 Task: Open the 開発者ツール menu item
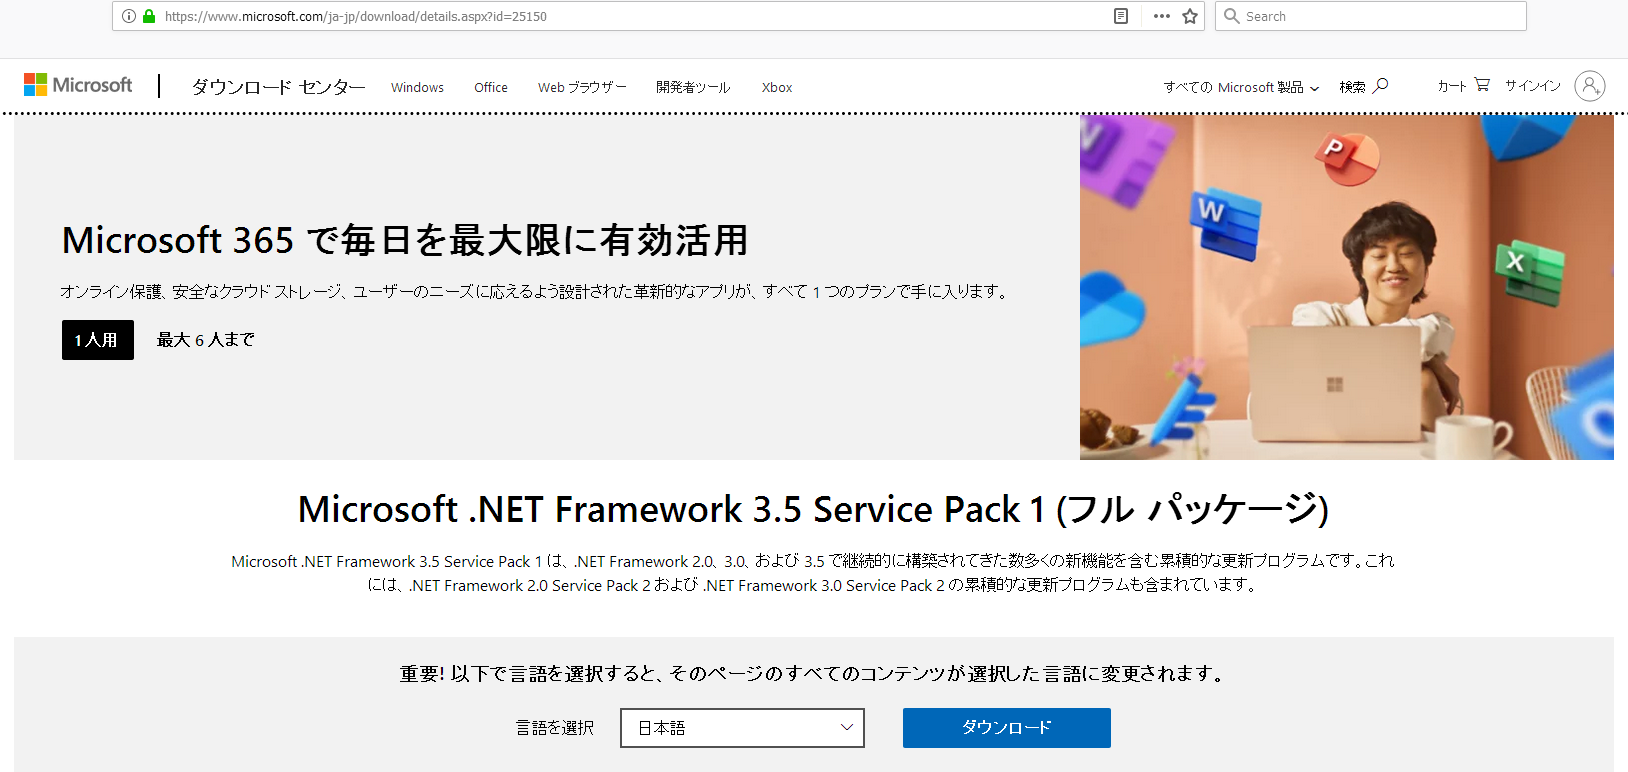(x=693, y=87)
